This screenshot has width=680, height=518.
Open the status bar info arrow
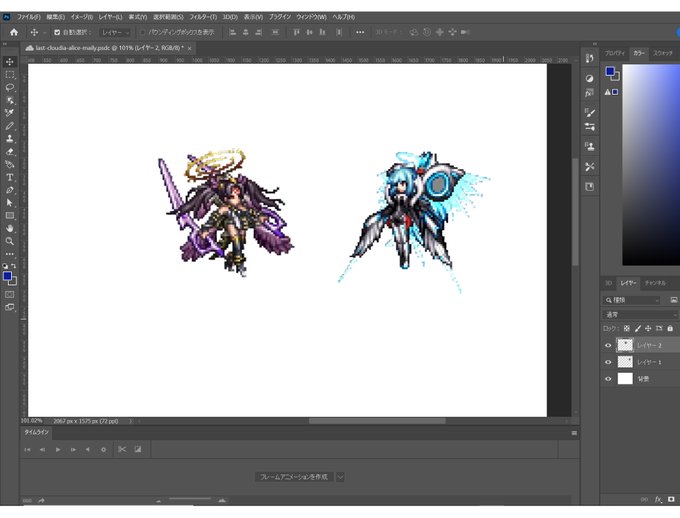click(x=130, y=421)
